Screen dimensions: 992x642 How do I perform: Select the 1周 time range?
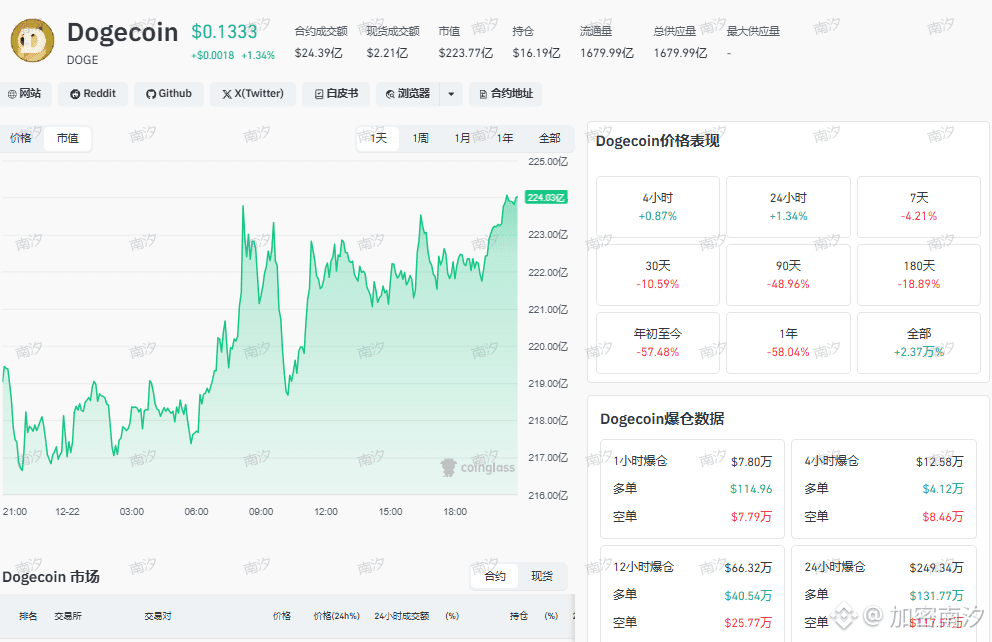[x=421, y=138]
